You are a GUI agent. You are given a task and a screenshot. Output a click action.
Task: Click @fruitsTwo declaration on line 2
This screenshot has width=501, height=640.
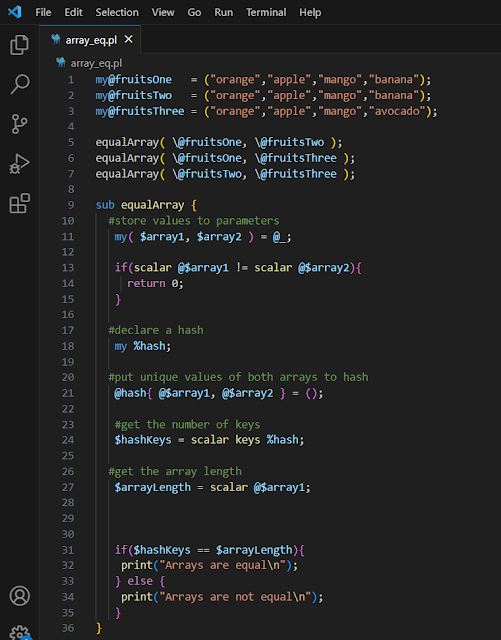point(140,95)
